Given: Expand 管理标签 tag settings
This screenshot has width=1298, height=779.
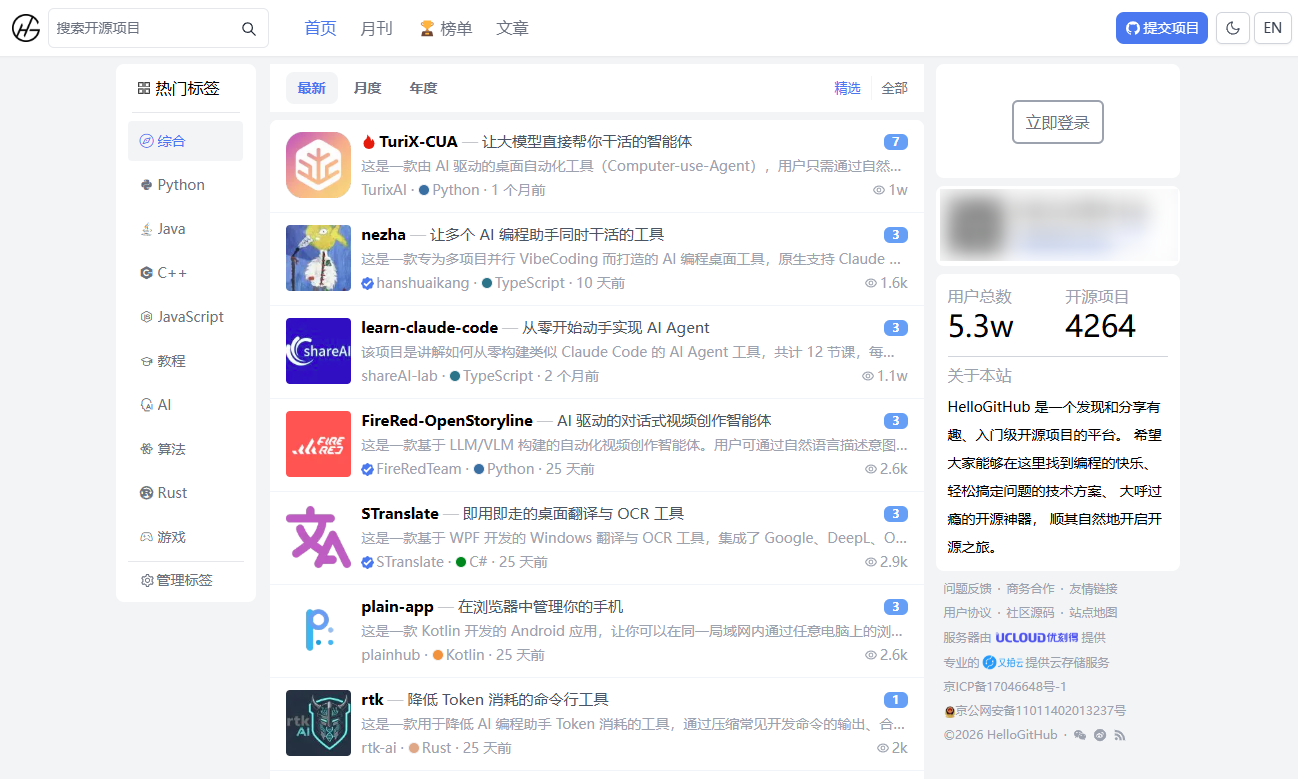Looking at the screenshot, I should pos(177,580).
